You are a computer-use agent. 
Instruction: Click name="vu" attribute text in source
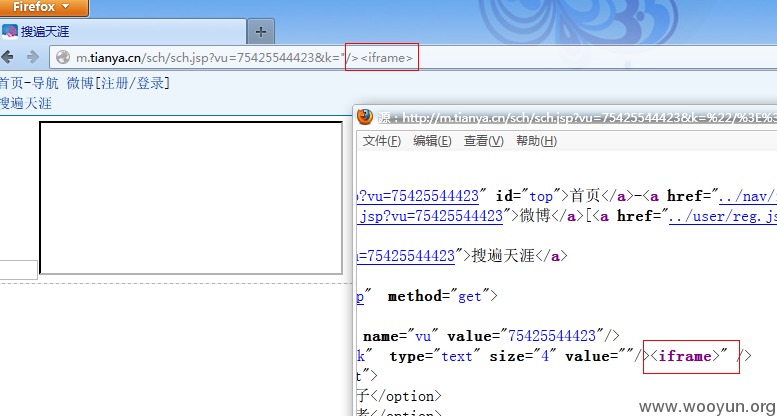tap(401, 336)
